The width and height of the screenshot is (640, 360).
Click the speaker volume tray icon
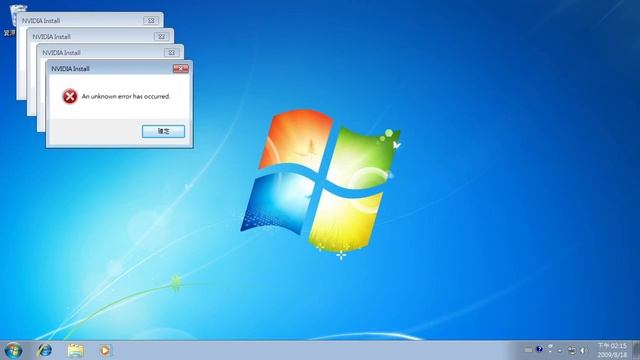583,350
